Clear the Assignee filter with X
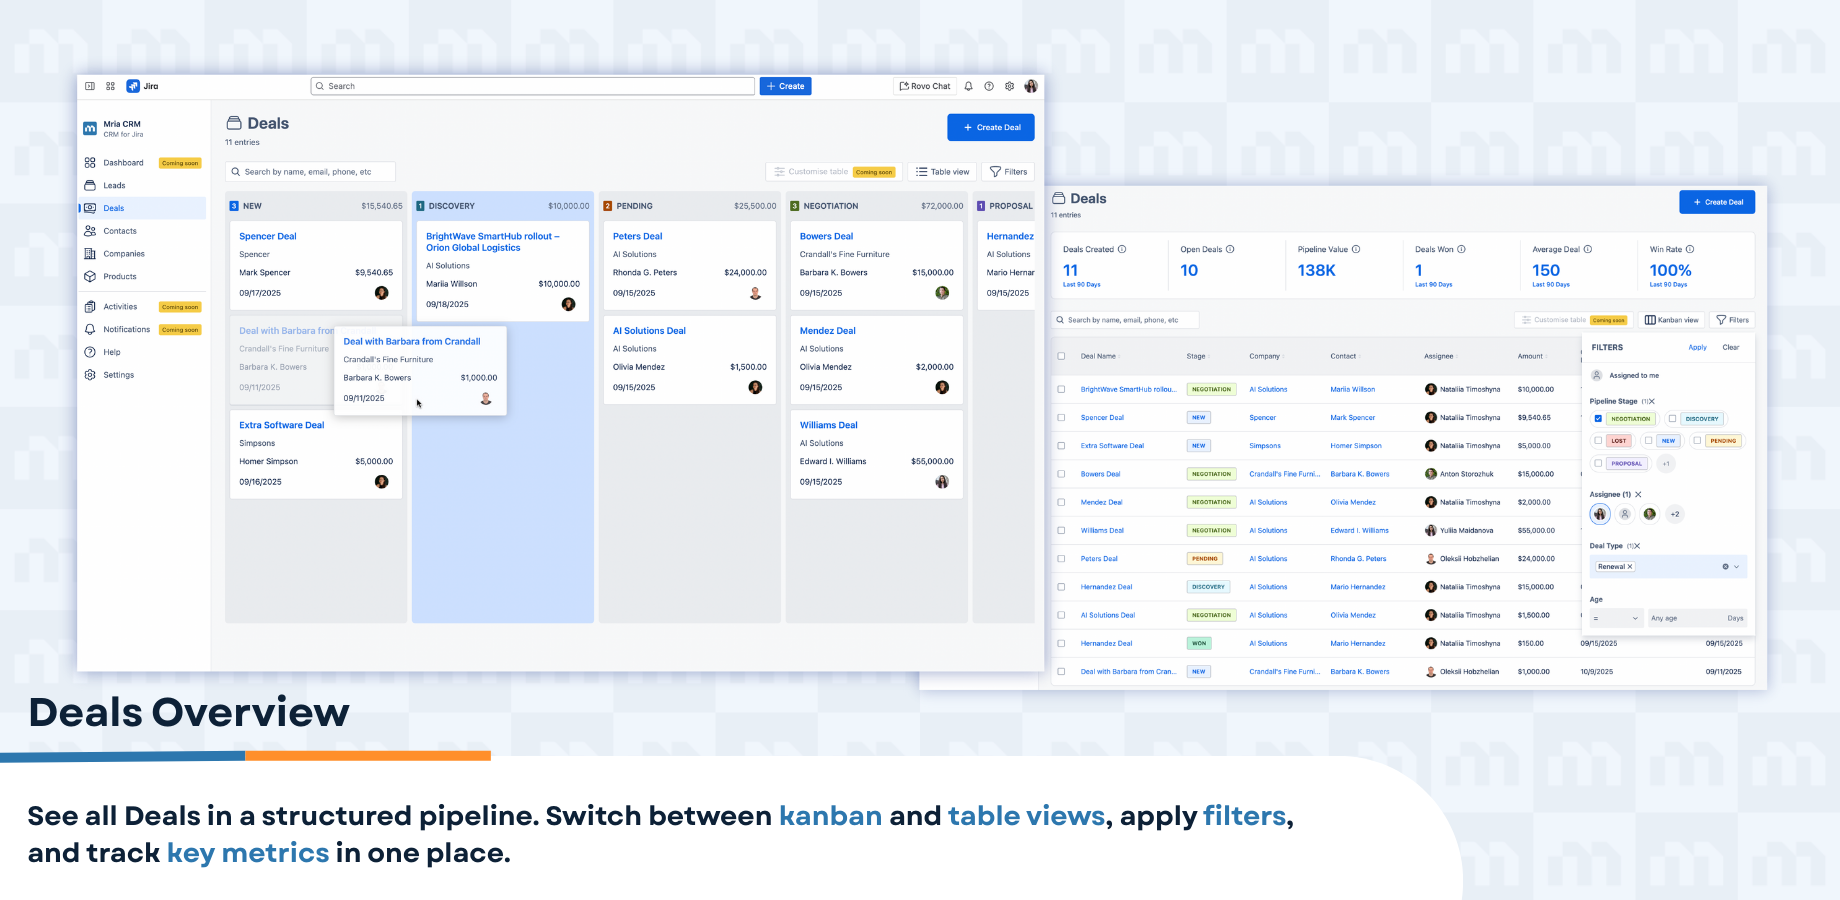This screenshot has width=1840, height=900. [1638, 494]
